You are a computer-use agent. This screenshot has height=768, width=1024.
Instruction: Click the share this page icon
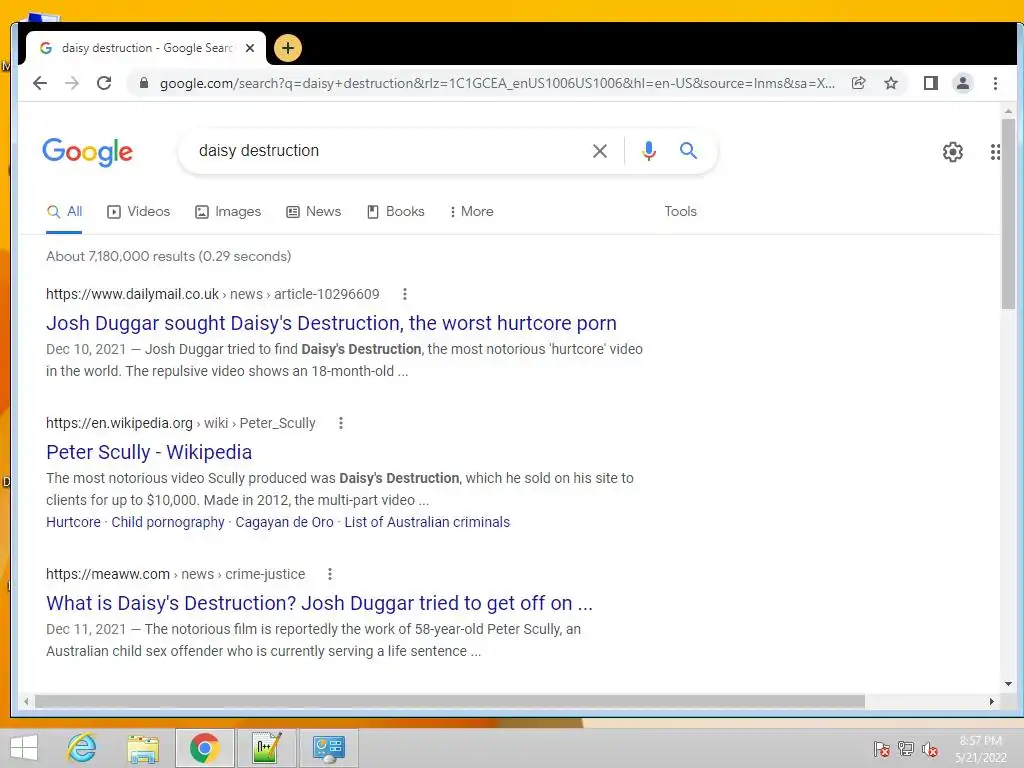[x=859, y=83]
